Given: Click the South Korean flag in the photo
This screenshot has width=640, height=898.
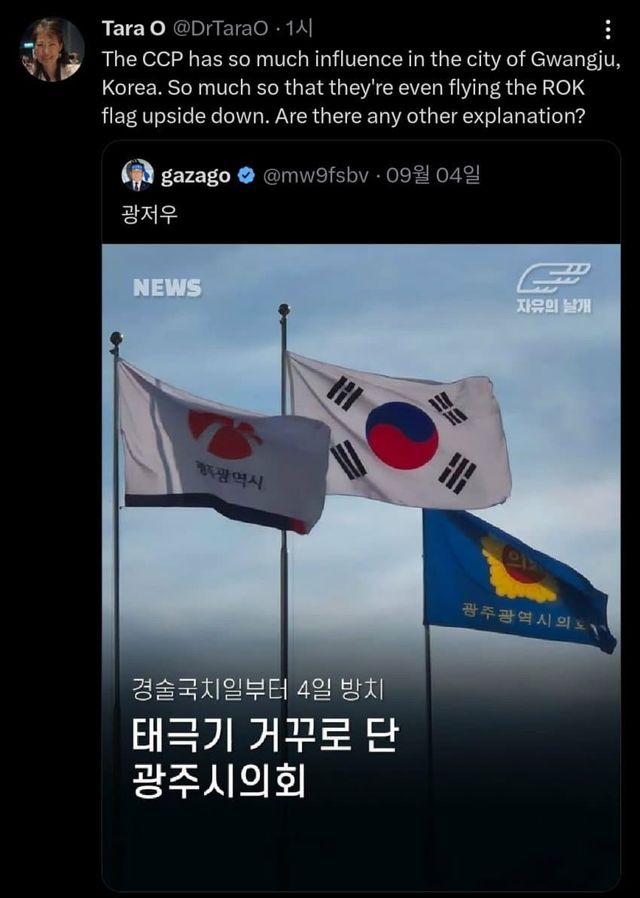Looking at the screenshot, I should pyautogui.click(x=398, y=431).
